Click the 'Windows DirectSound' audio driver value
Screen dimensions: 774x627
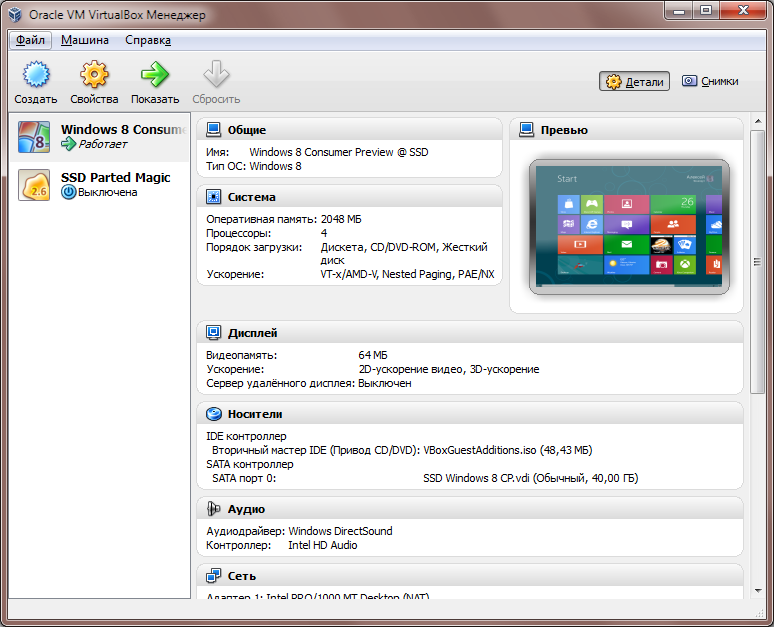340,531
